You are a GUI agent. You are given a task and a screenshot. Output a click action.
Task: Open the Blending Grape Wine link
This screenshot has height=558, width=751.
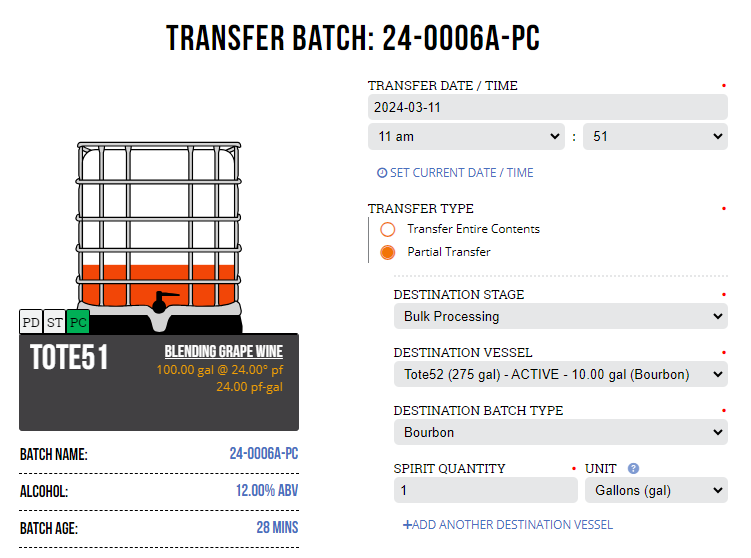click(x=224, y=352)
